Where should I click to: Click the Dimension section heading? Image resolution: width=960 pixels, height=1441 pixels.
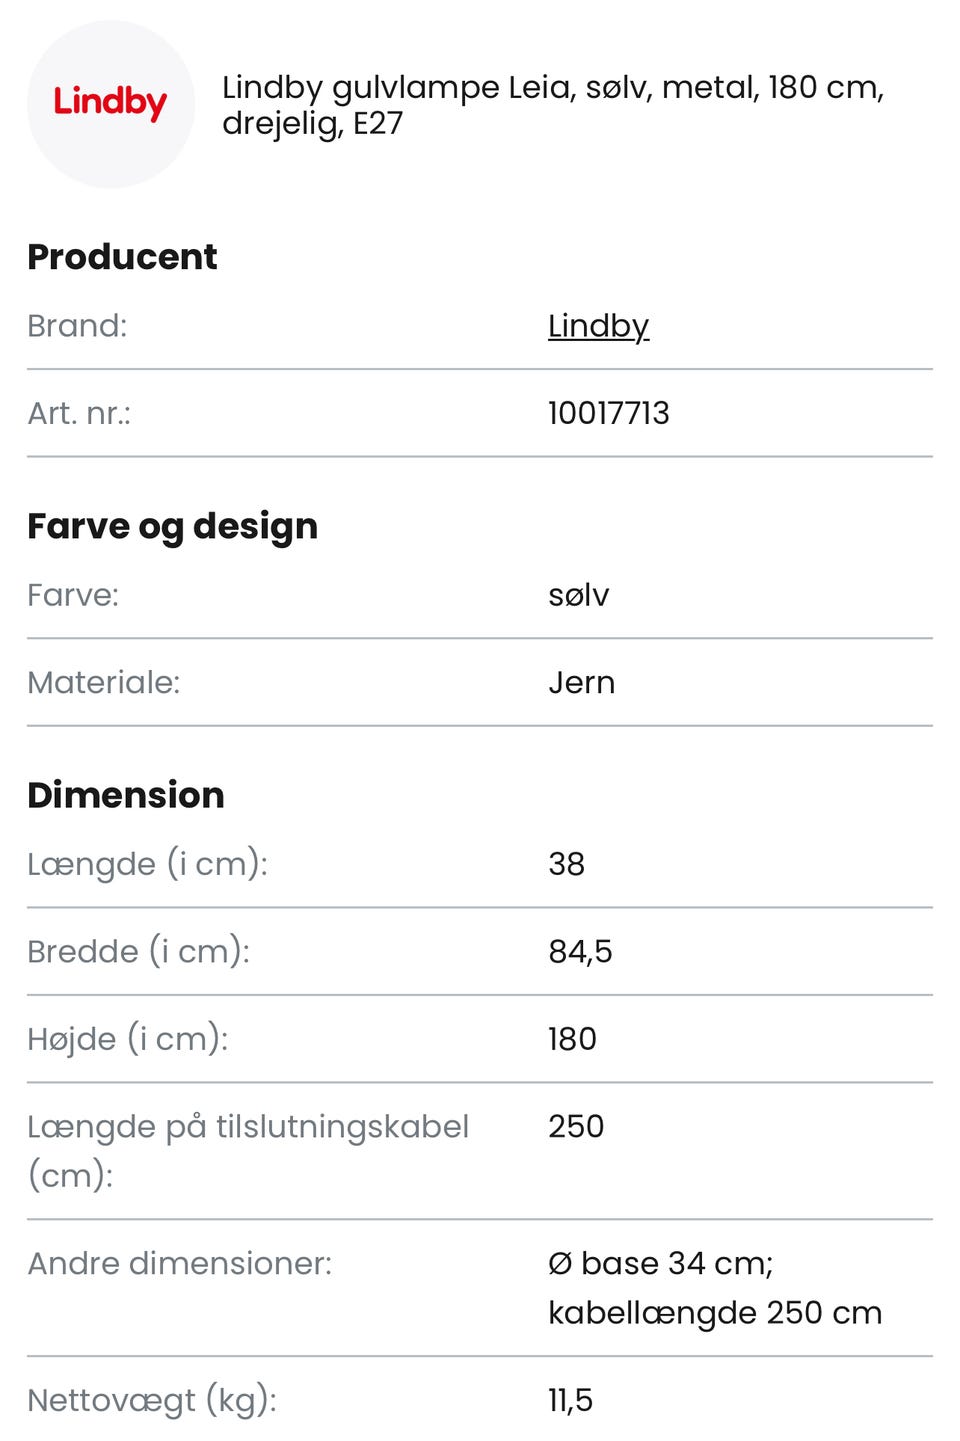tap(126, 795)
